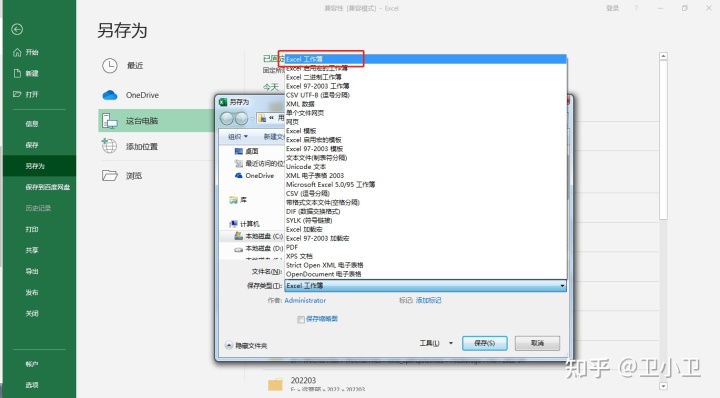Click the 202203 folder icon

coord(275,384)
